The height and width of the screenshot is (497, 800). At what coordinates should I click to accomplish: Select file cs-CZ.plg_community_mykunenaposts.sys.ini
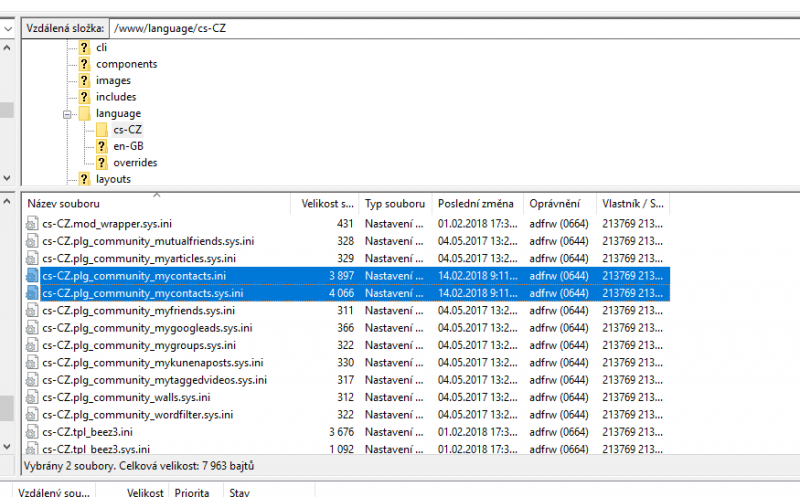pos(153,362)
